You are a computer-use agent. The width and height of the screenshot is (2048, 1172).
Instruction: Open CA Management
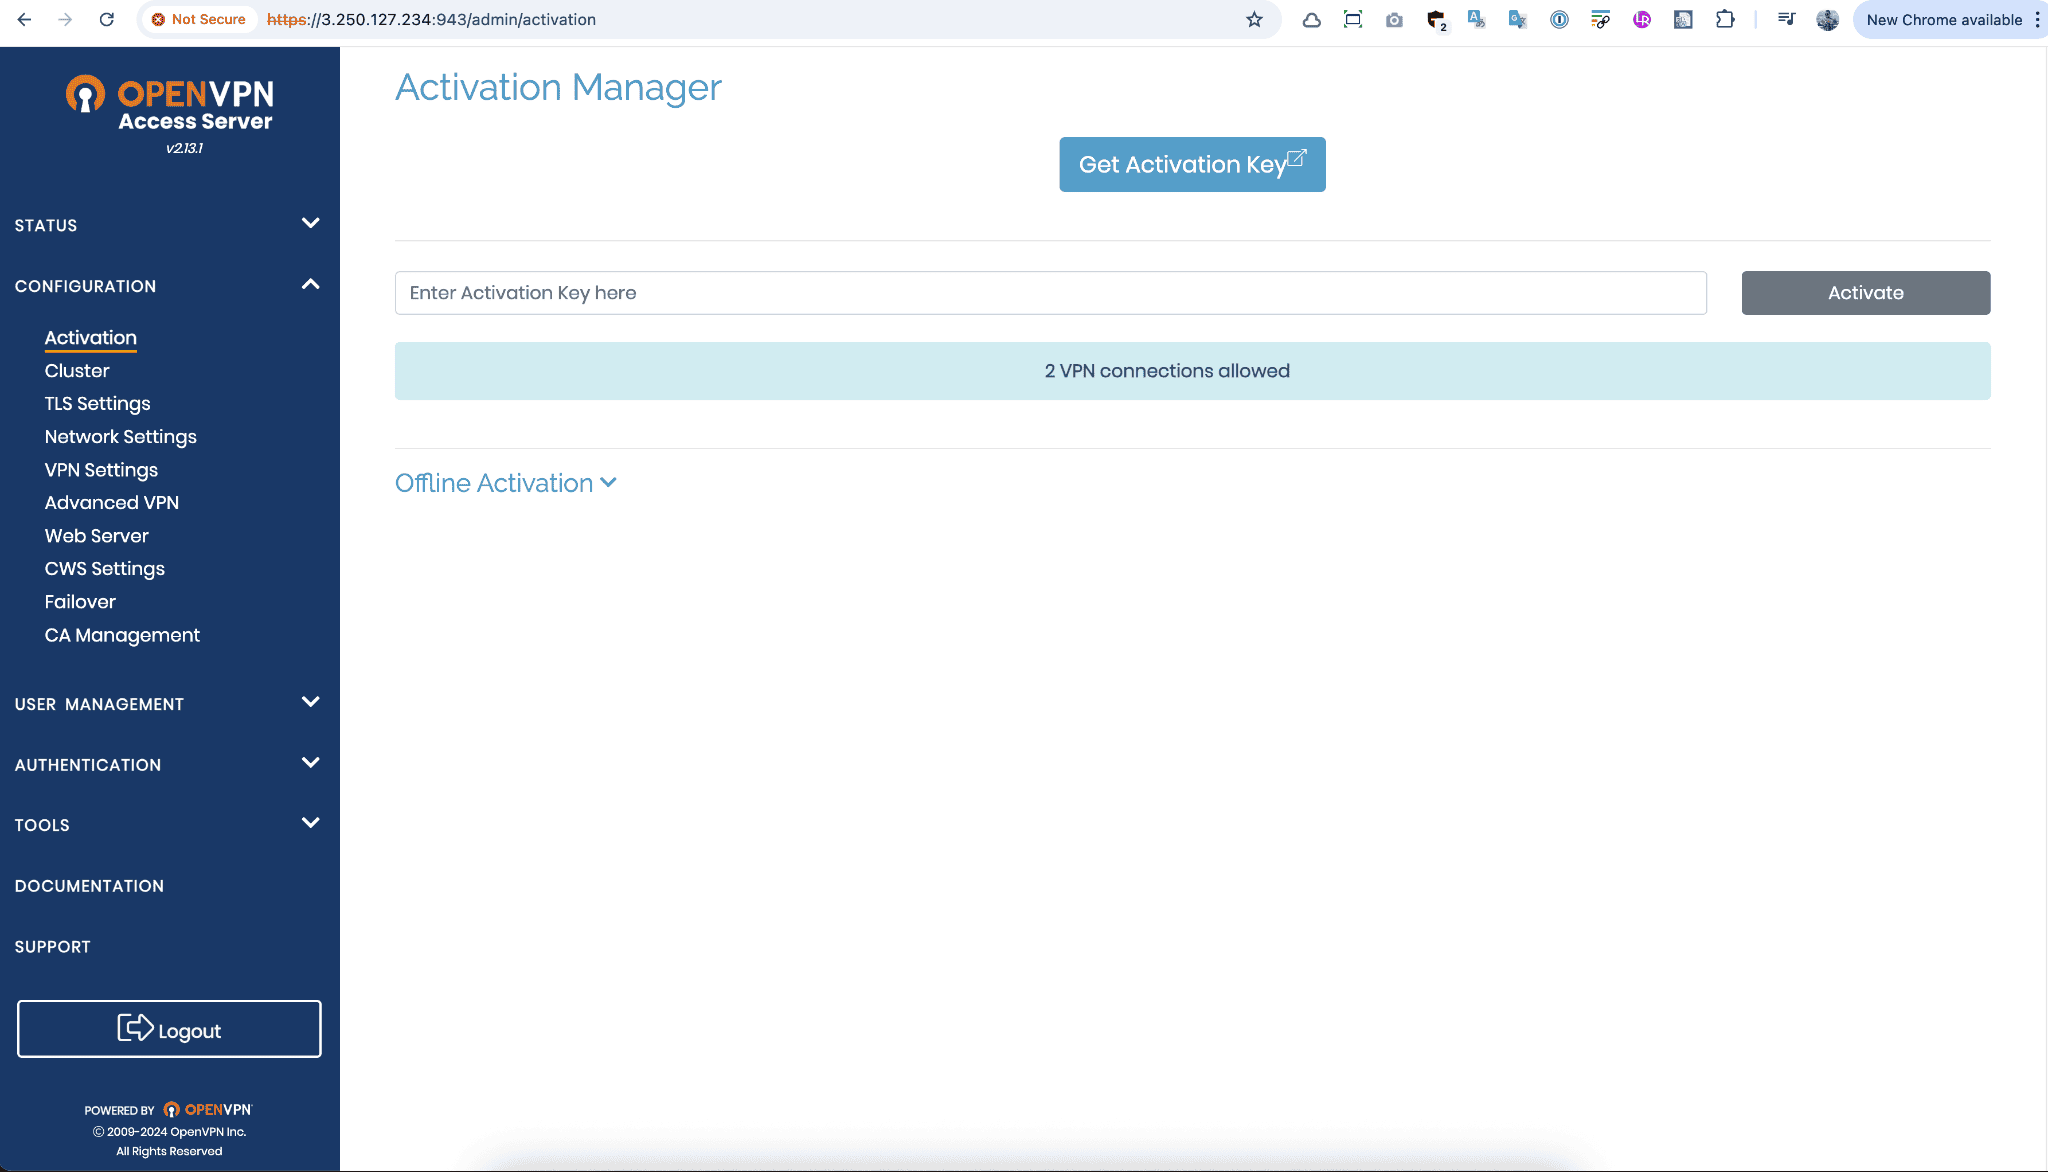(122, 635)
